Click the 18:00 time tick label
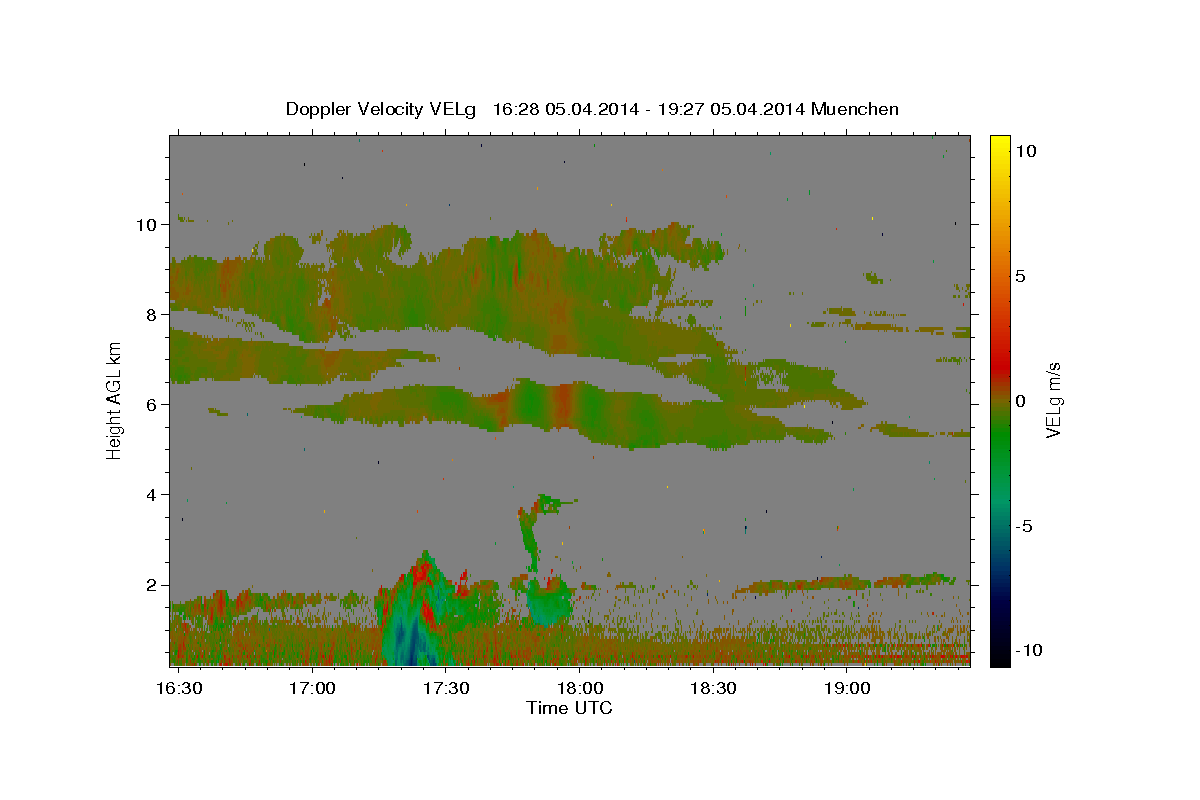This screenshot has width=1200, height=800. pos(579,689)
